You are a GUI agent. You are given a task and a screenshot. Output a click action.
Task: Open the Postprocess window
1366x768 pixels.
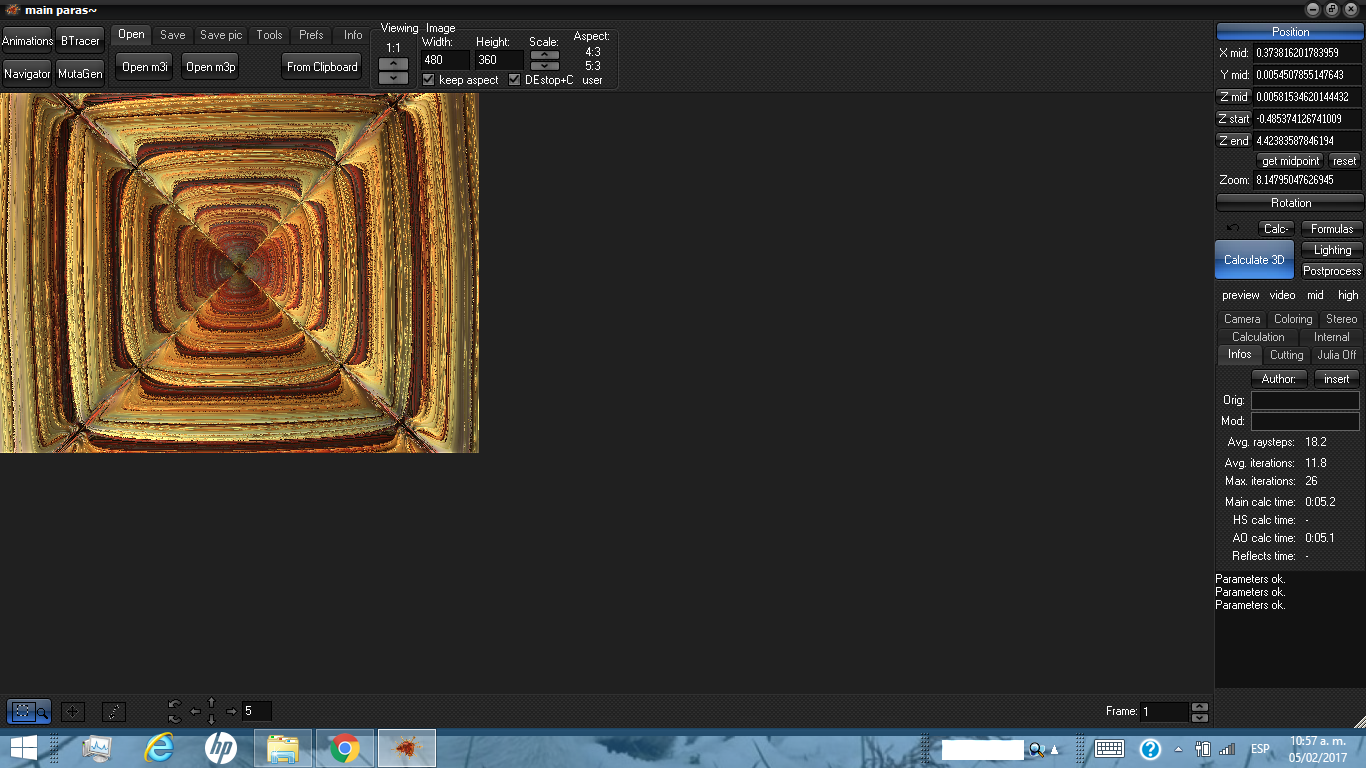click(x=1332, y=271)
